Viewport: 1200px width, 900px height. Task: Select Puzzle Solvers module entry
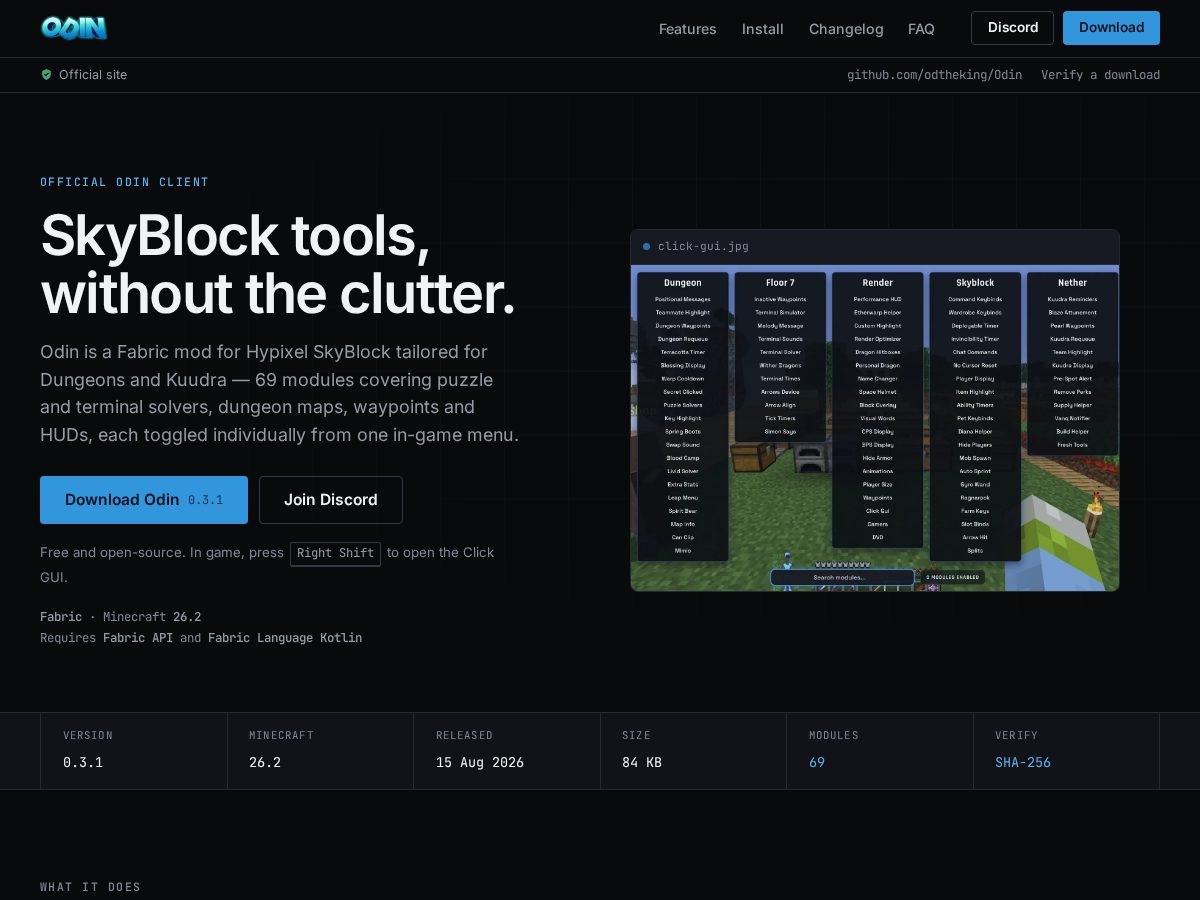coord(683,405)
